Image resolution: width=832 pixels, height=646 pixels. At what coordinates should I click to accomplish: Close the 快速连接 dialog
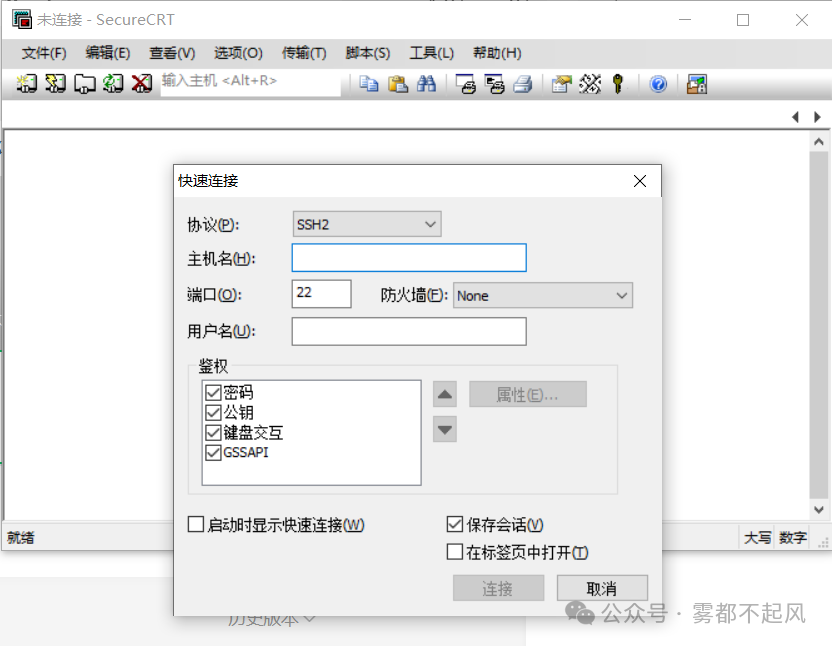640,181
